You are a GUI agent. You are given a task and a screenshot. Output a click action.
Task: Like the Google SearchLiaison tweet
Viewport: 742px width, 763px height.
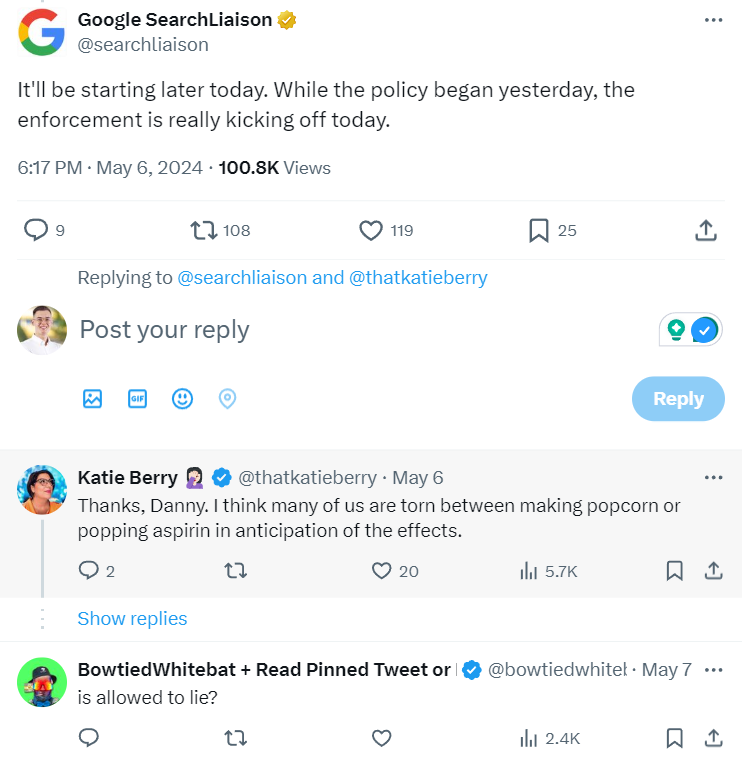coord(371,230)
